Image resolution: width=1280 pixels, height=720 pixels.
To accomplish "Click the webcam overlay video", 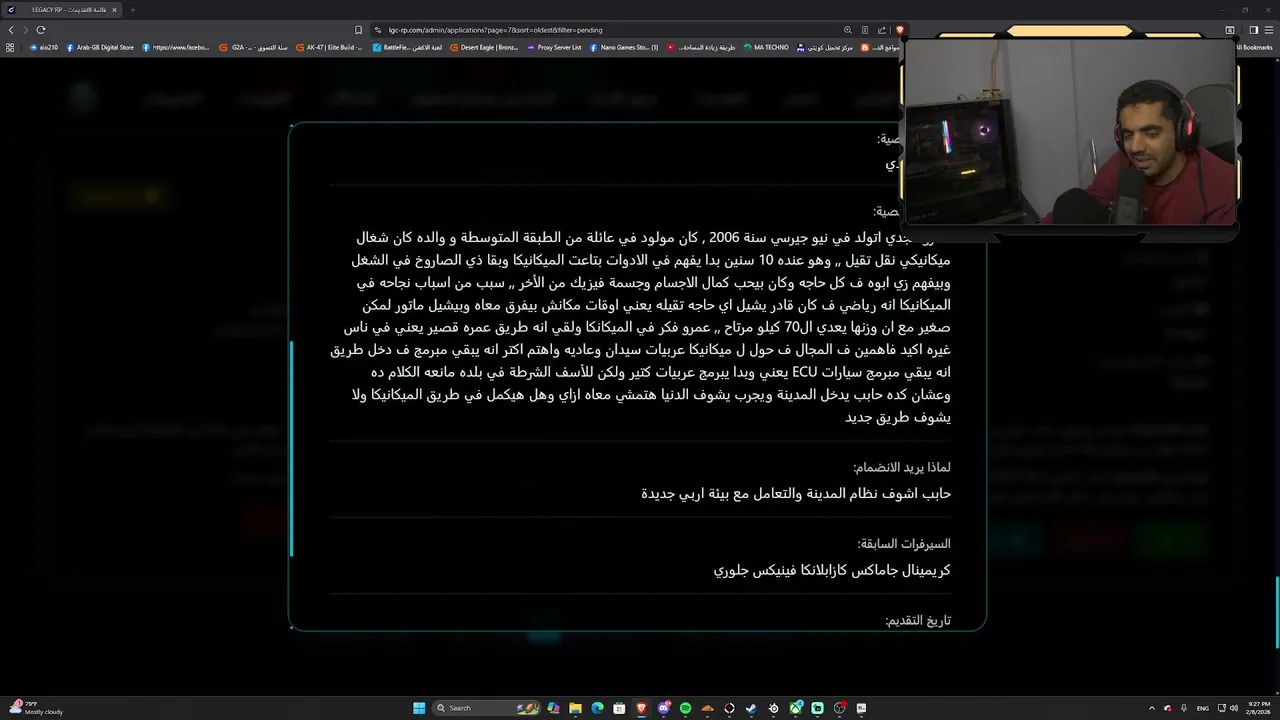I will coord(1069,132).
